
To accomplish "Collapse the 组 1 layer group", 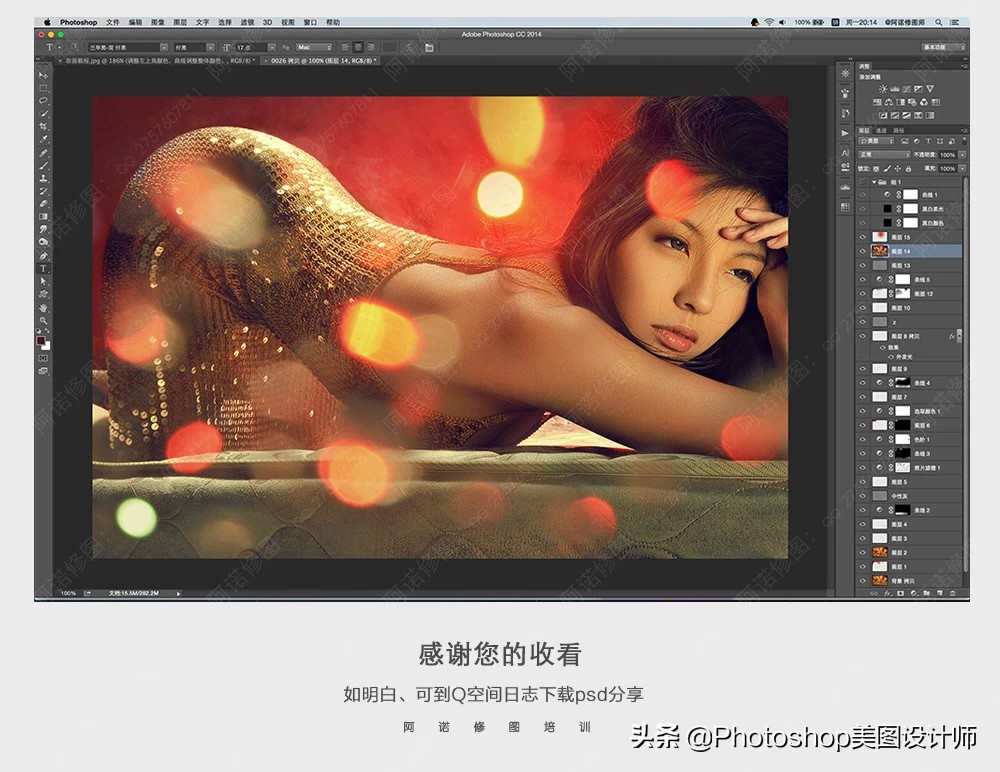I will coord(874,182).
